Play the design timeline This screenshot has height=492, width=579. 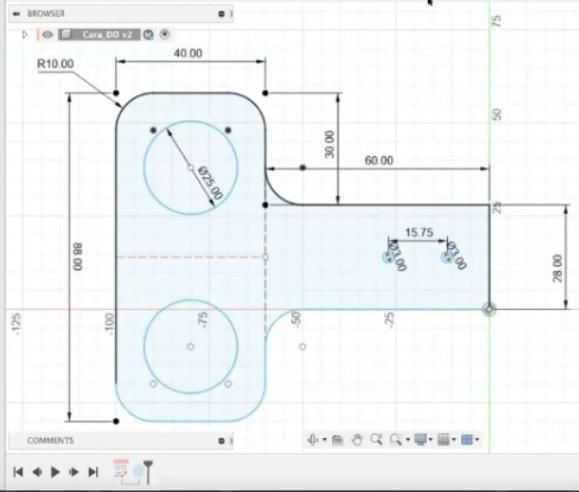[55, 472]
